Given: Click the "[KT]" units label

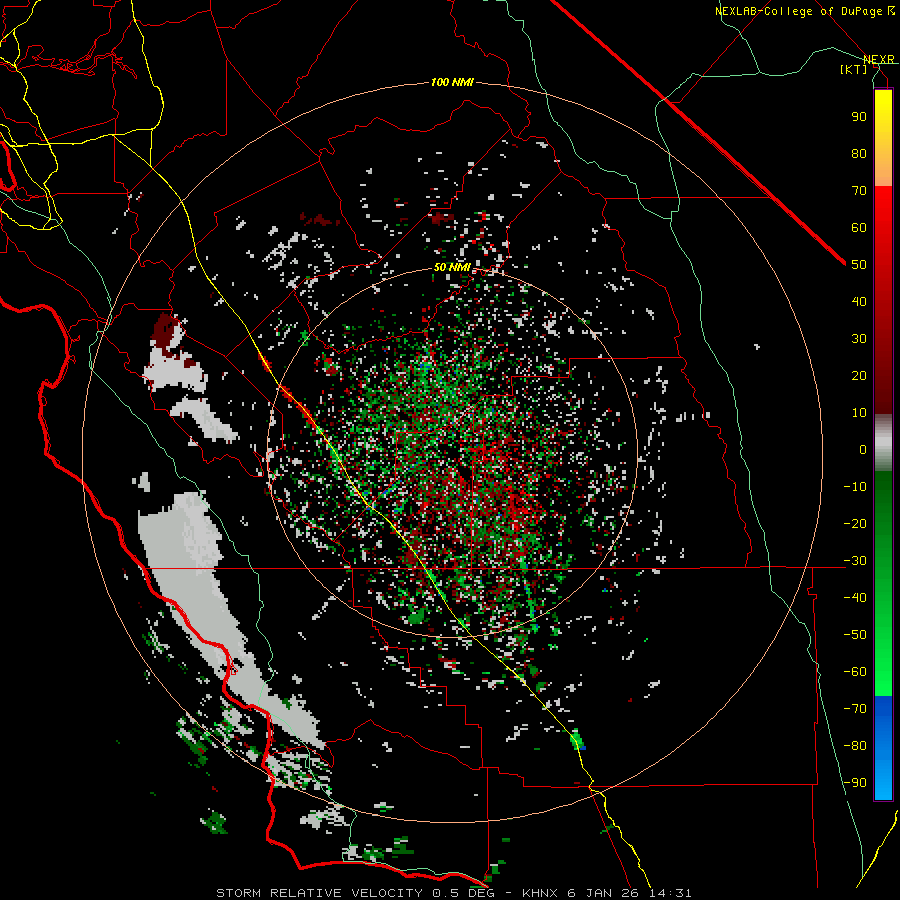Looking at the screenshot, I should click(853, 69).
